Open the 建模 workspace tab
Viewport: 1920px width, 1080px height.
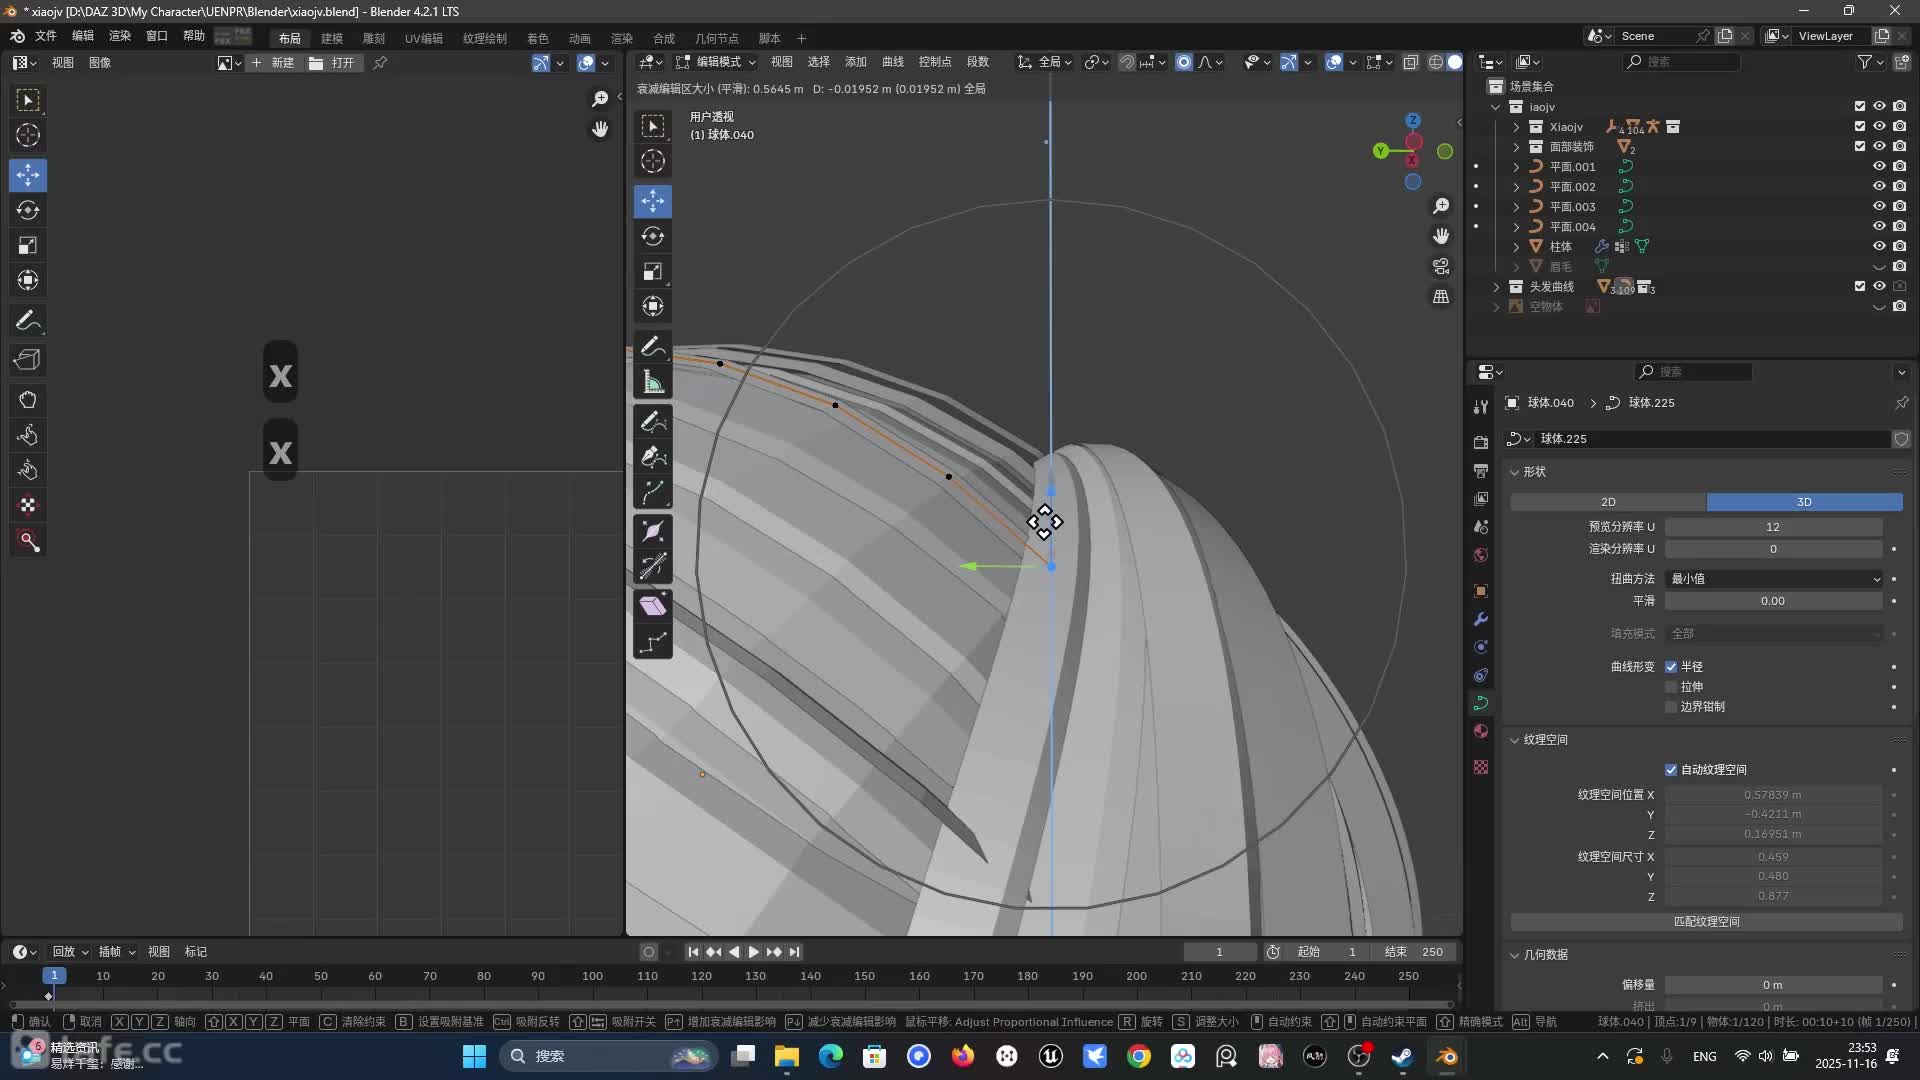pos(332,38)
